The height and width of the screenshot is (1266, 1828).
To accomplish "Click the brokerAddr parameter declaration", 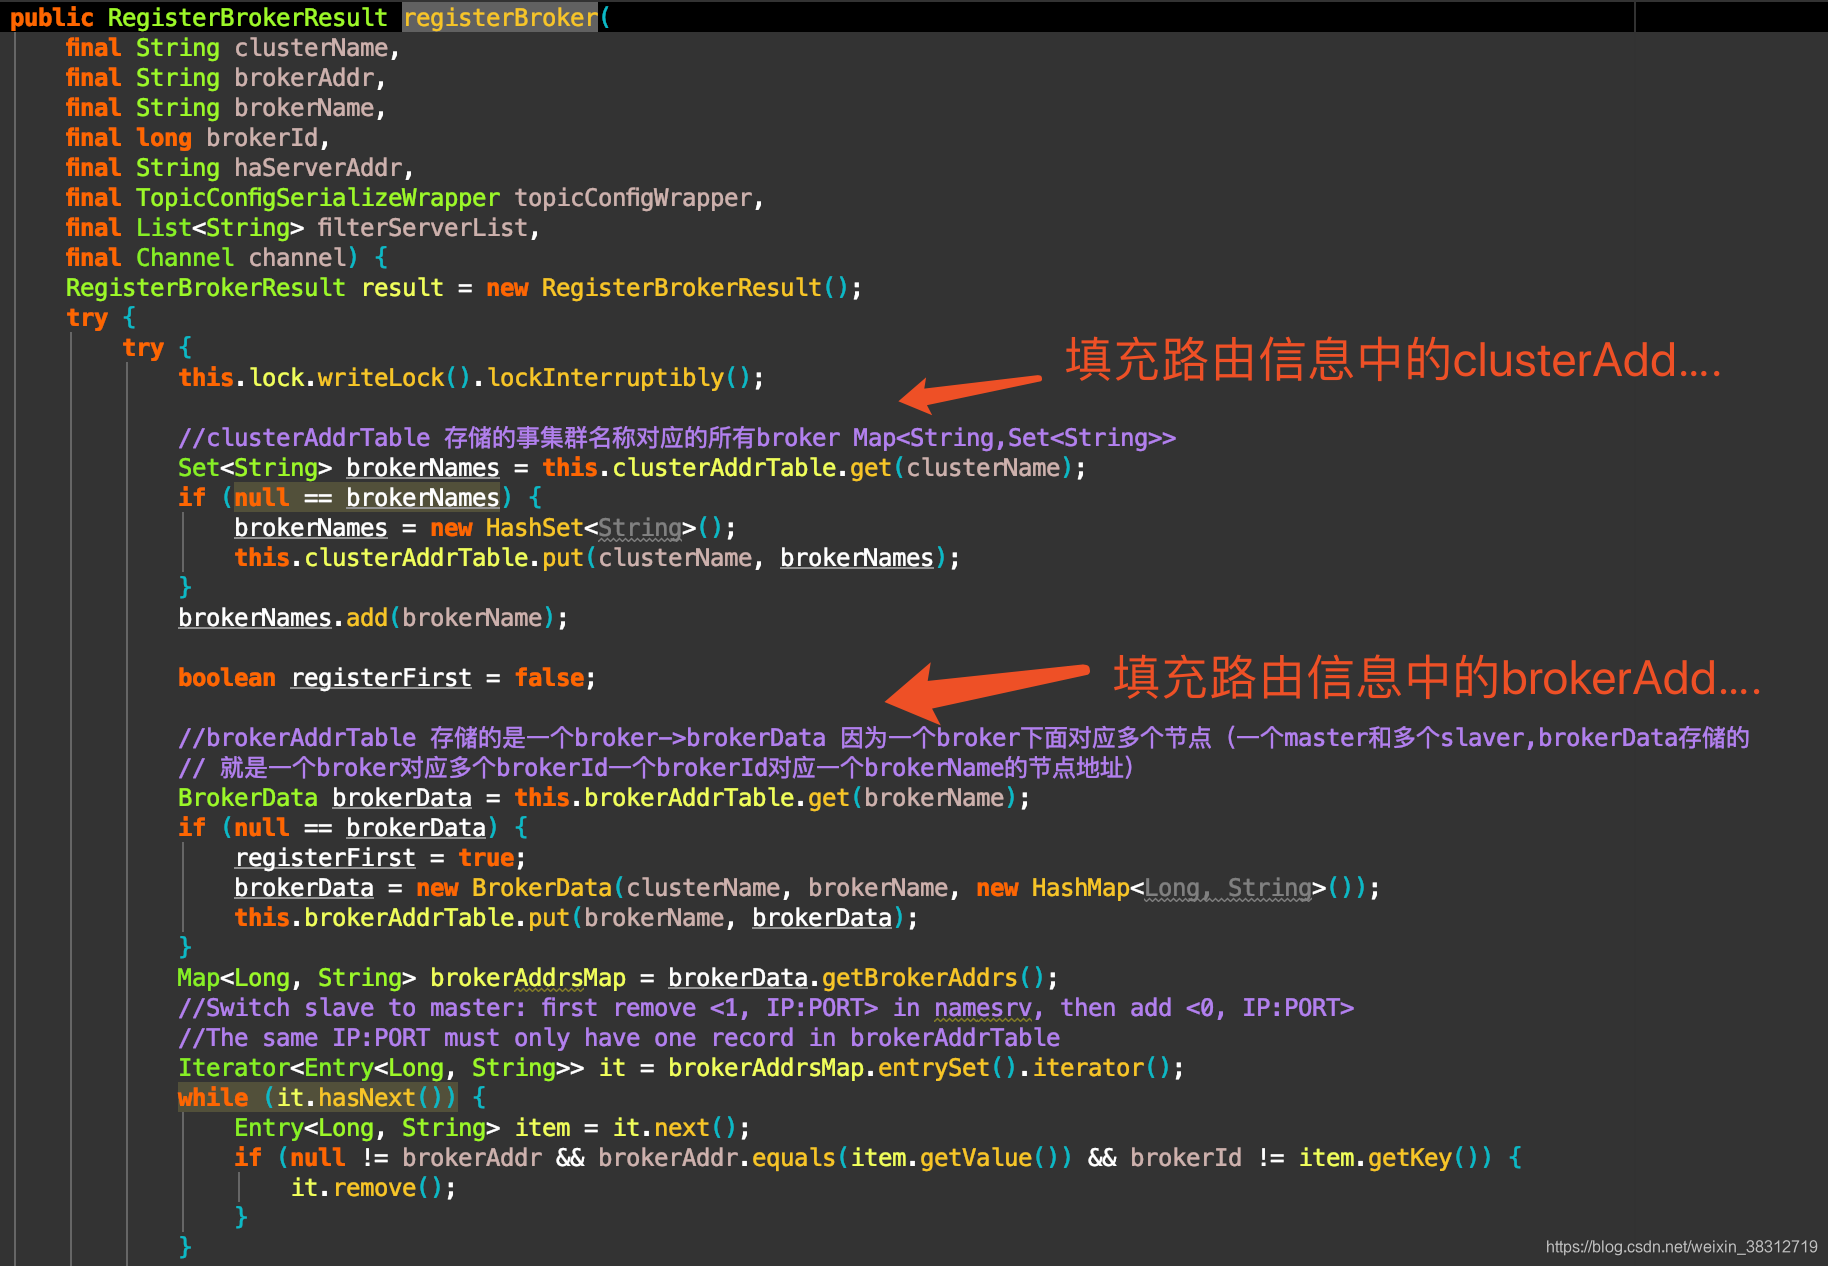I will [225, 77].
